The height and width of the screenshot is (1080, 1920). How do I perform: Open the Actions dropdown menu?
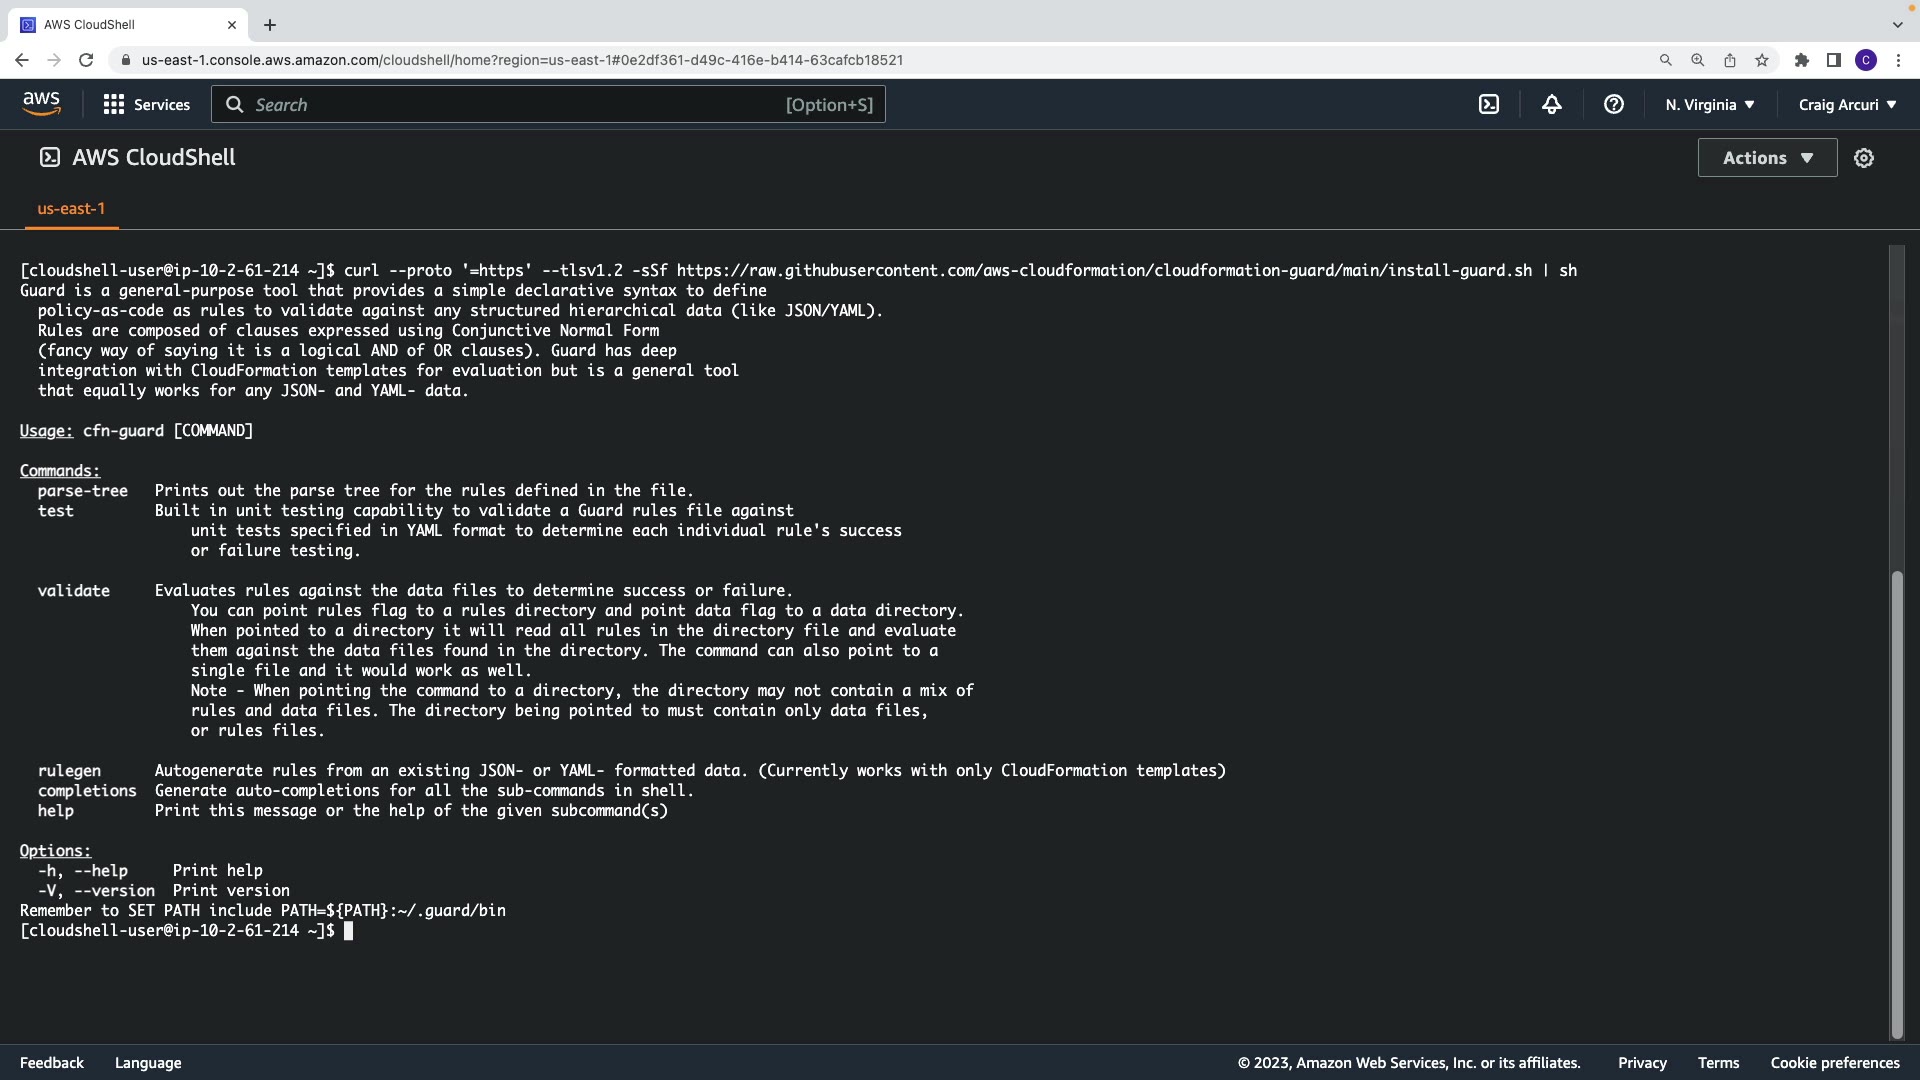(1766, 158)
